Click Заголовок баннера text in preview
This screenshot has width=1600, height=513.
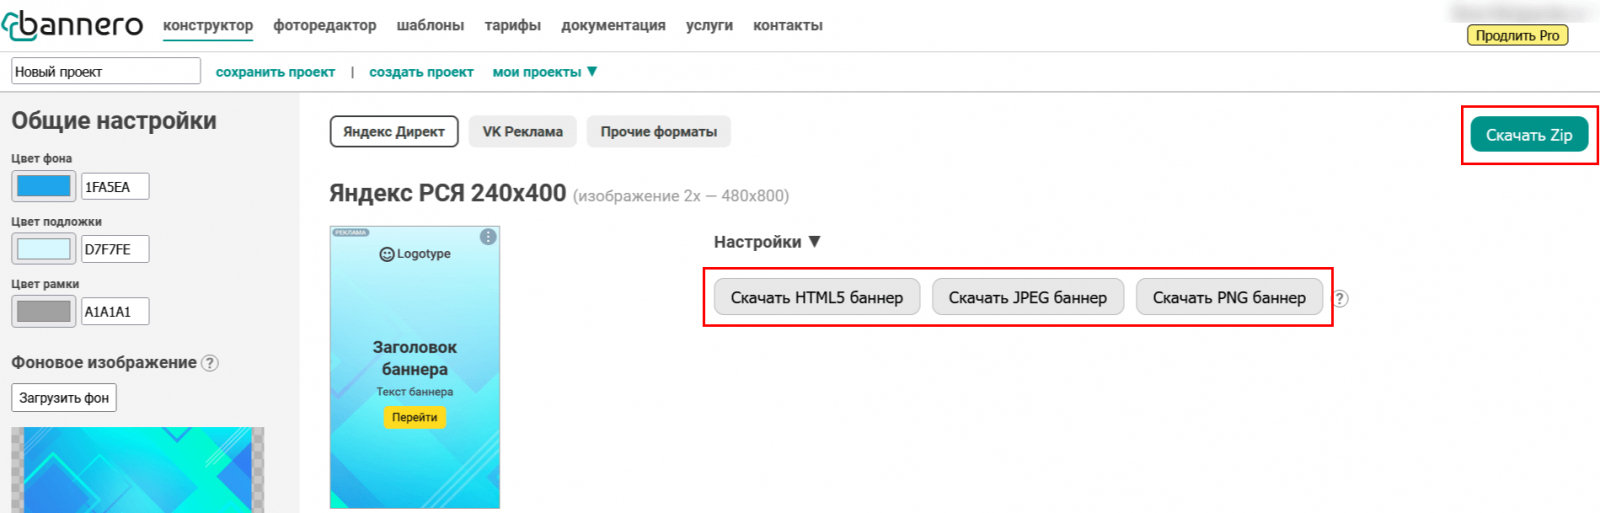pos(415,358)
